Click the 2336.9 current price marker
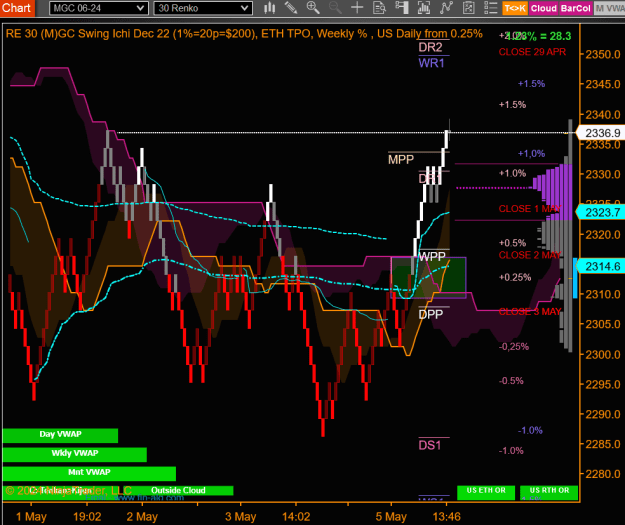The height and width of the screenshot is (525, 625). tap(601, 133)
